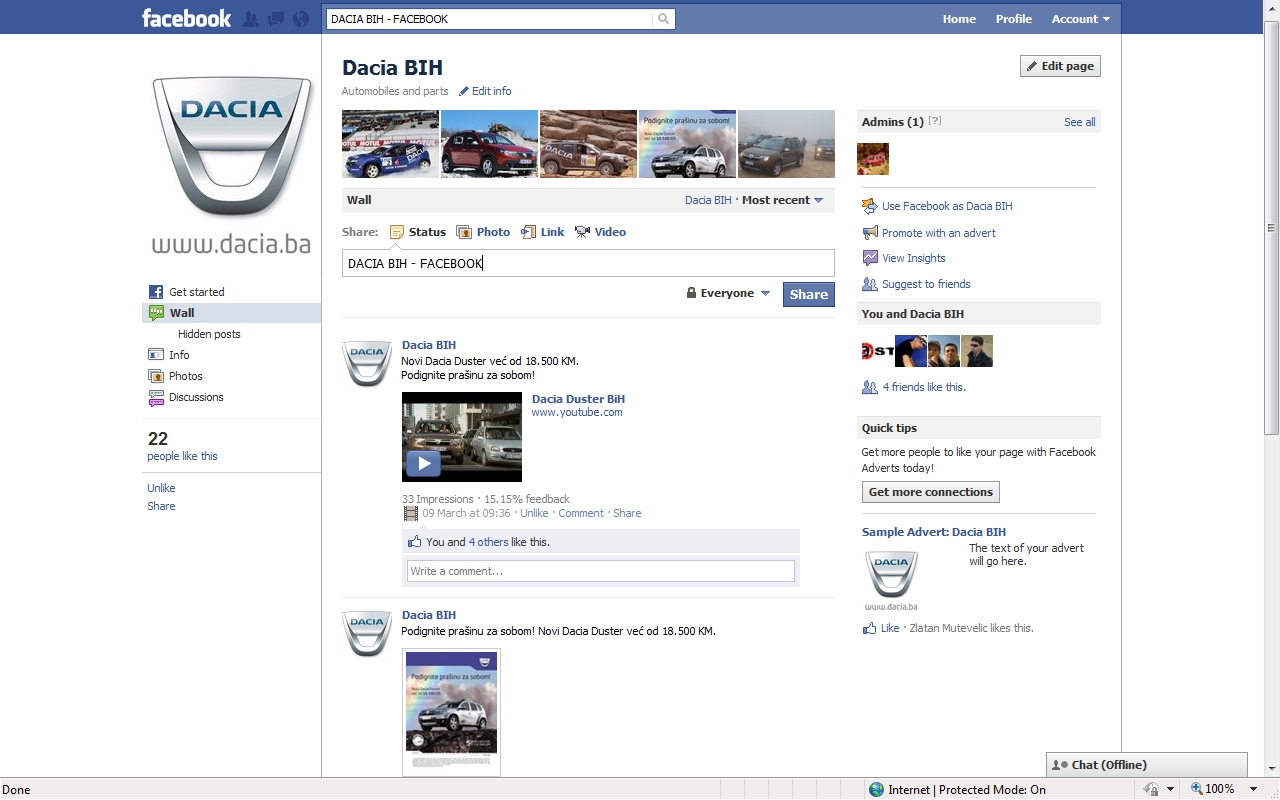Open the Chat (Offline) bar
The image size is (1280, 800).
1147,765
